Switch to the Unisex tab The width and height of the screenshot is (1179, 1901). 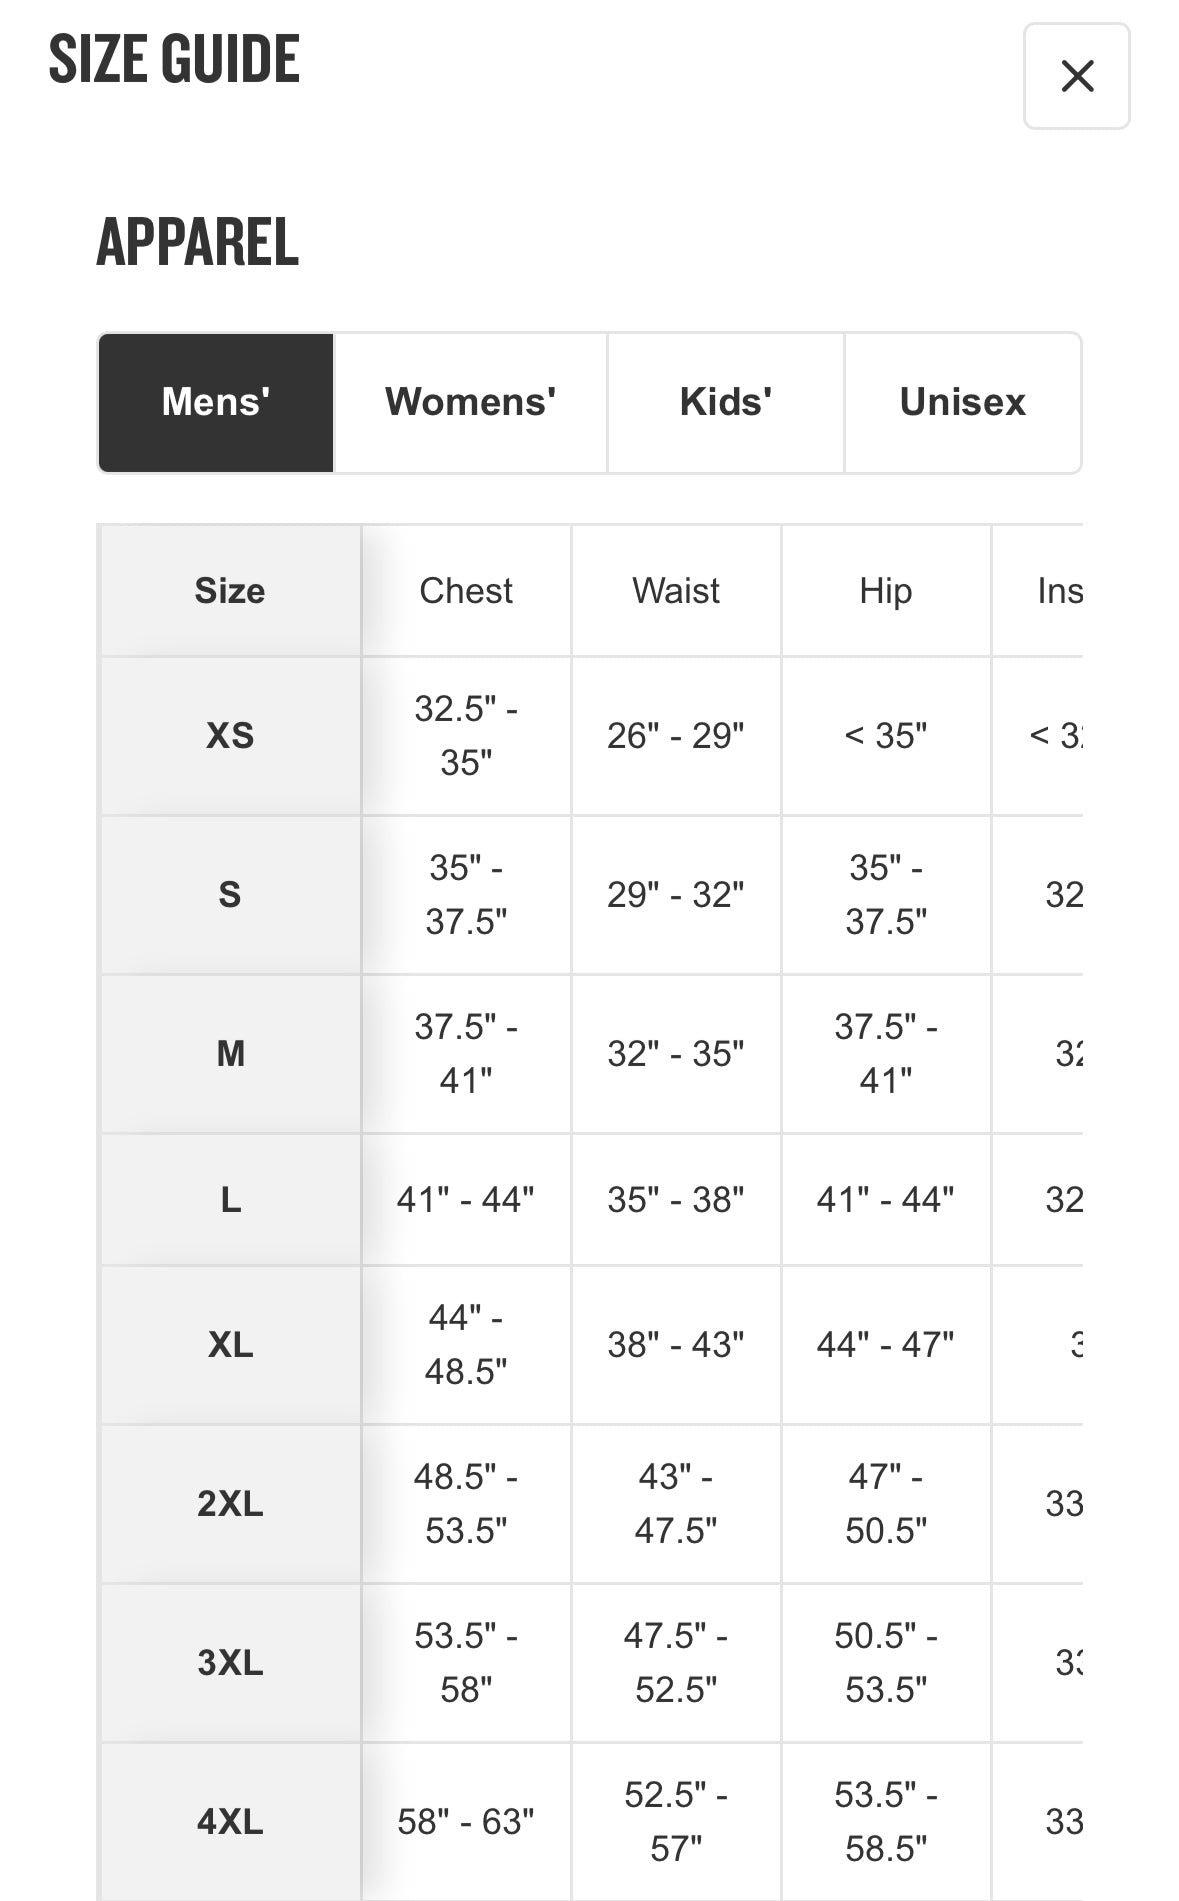962,402
